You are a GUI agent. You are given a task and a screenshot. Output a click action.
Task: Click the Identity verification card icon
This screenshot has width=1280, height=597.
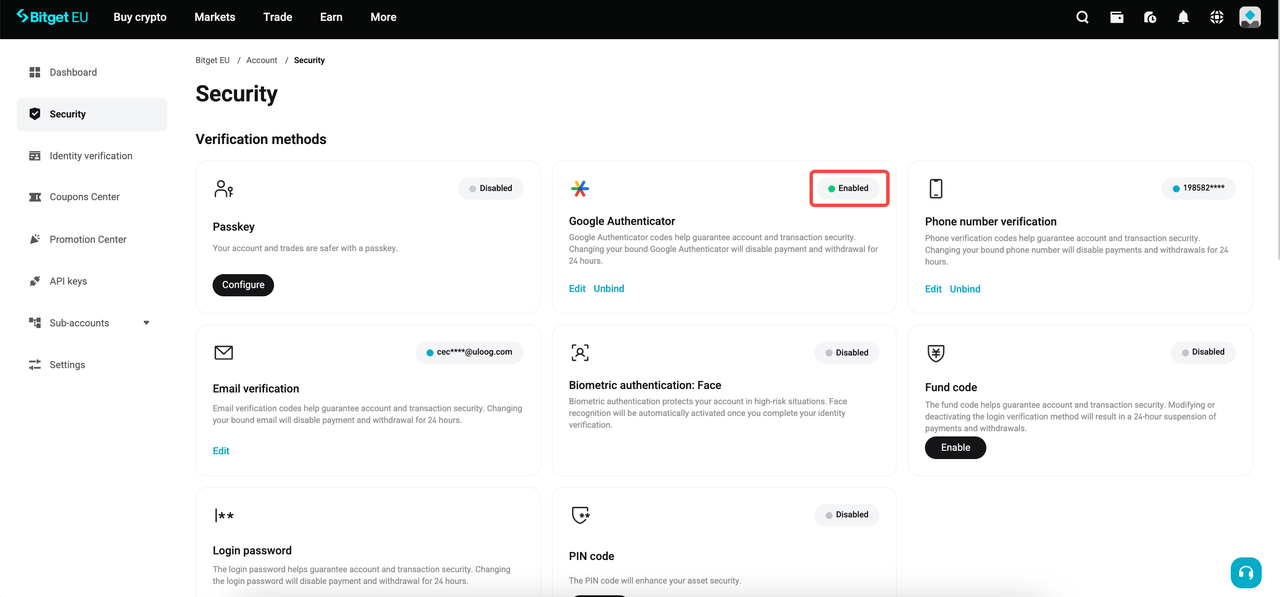click(x=35, y=156)
